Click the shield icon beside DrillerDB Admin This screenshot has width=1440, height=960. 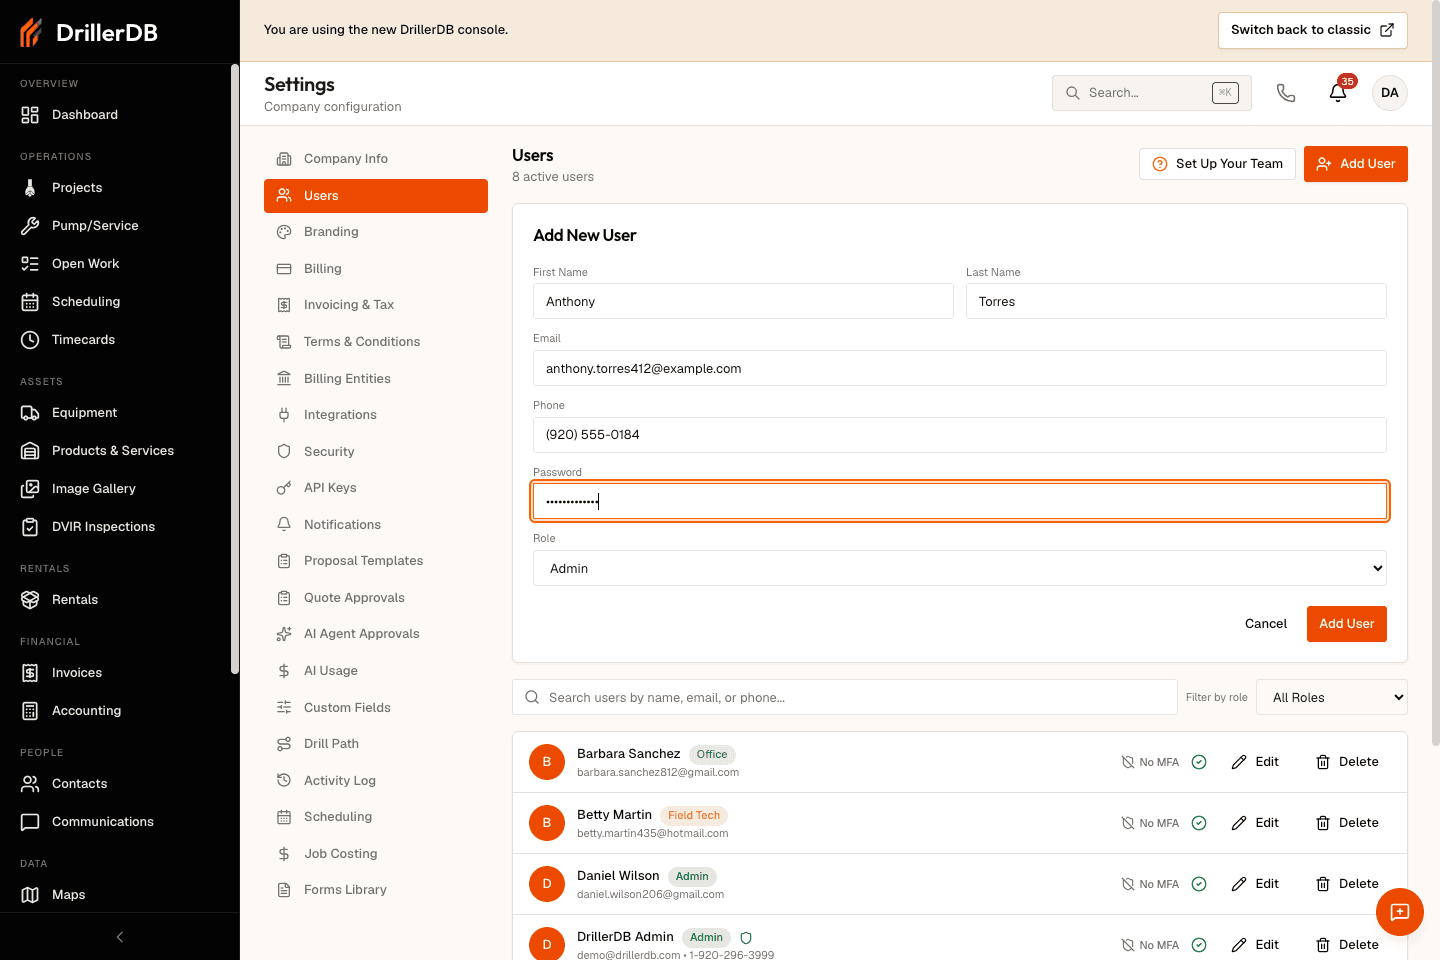coord(746,938)
